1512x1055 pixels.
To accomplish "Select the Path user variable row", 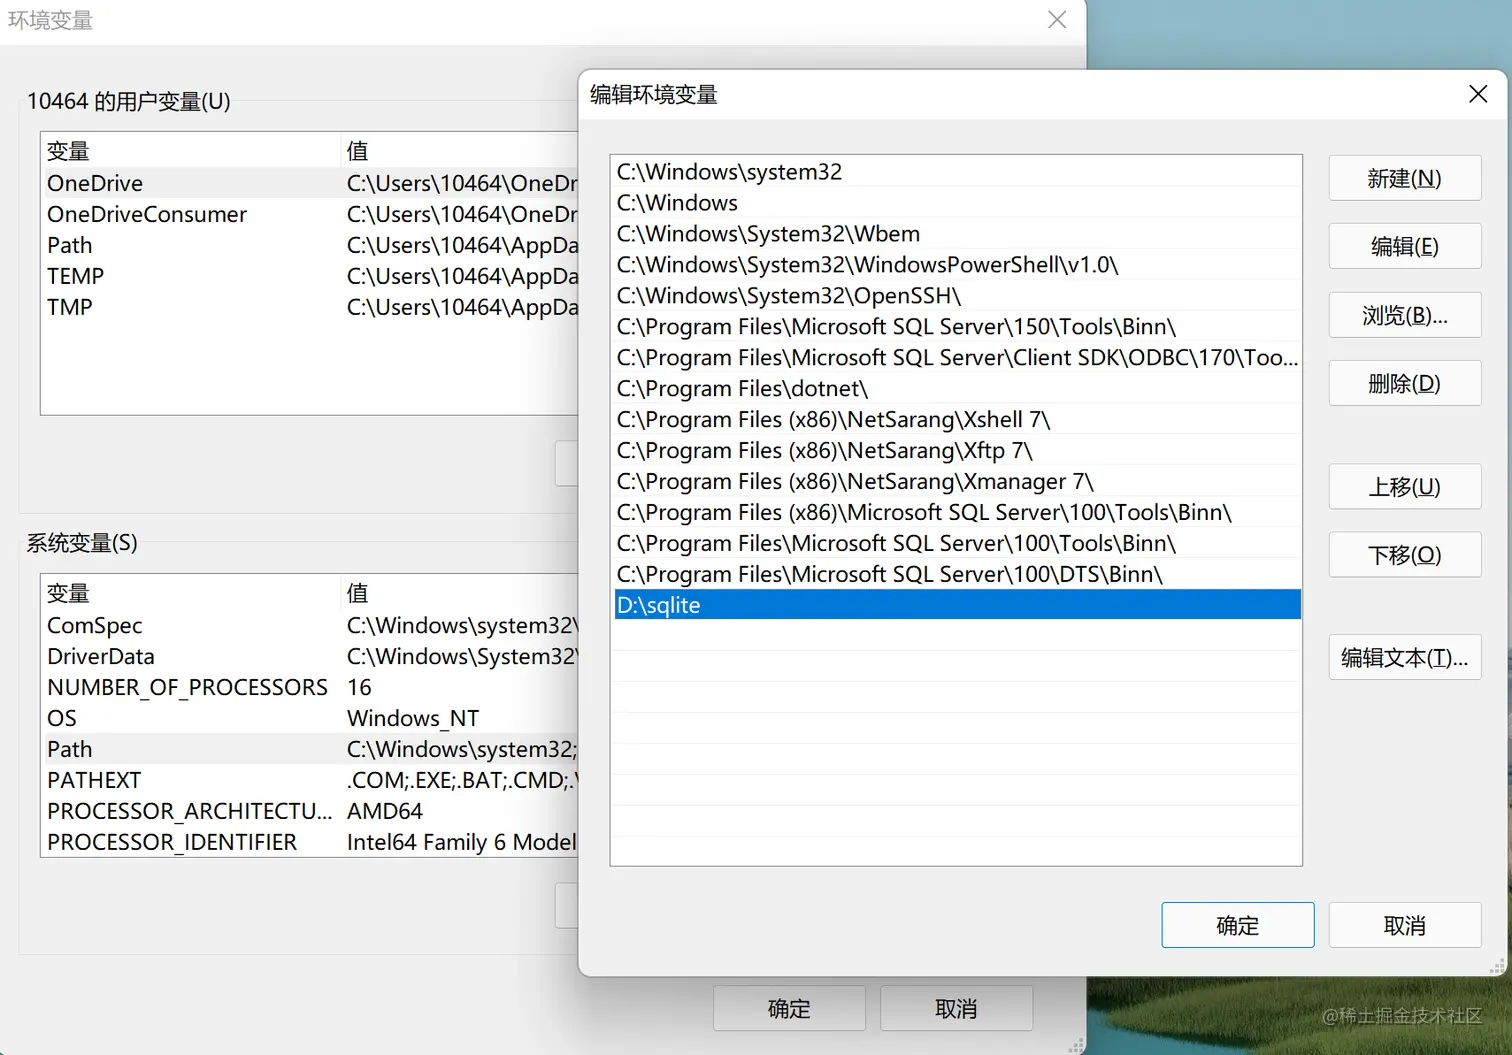I will (x=310, y=245).
